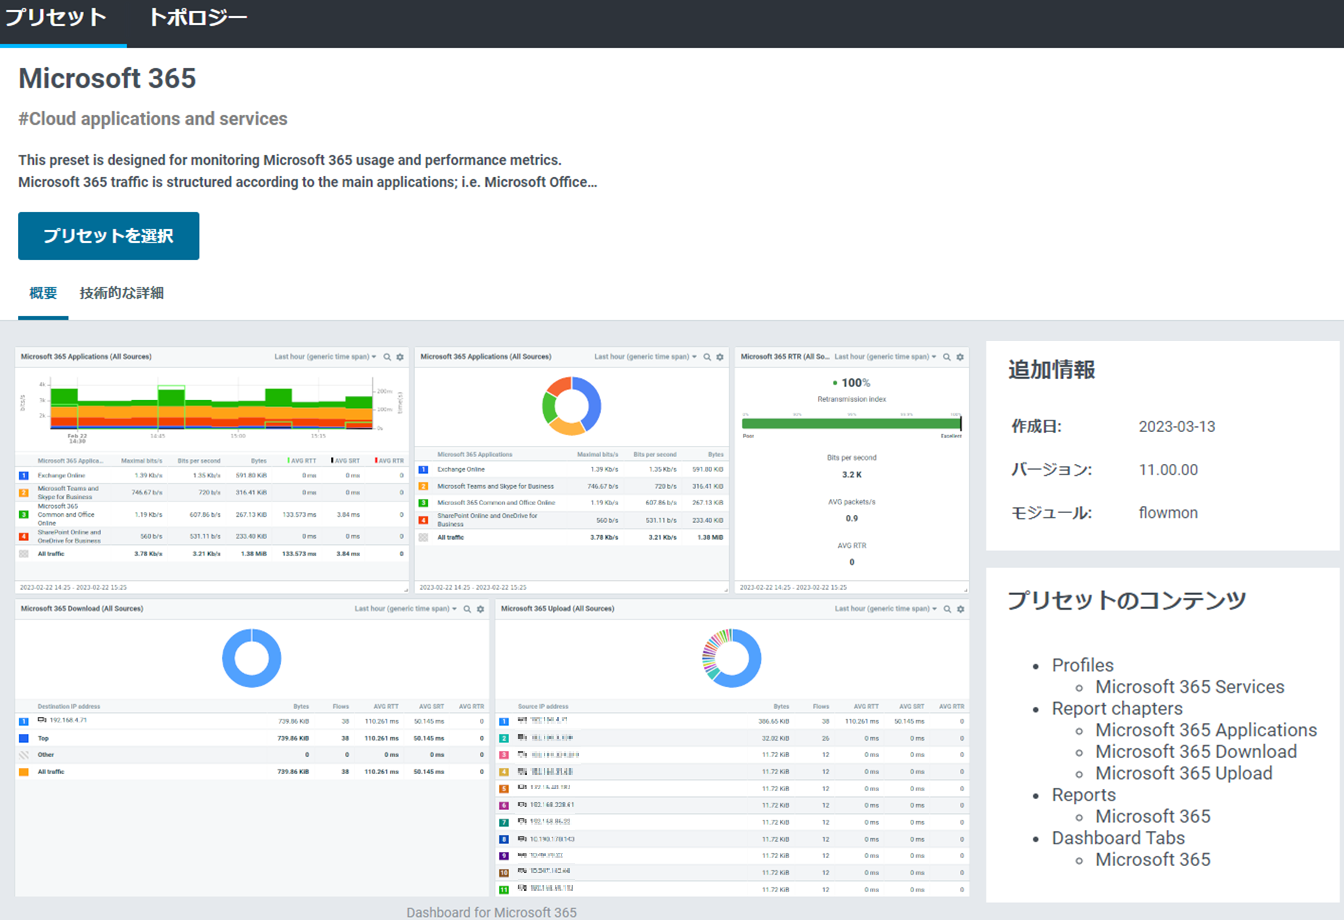Click blue Exchange Online swatch in stacked-chart table
The image size is (1344, 920).
[x=24, y=476]
